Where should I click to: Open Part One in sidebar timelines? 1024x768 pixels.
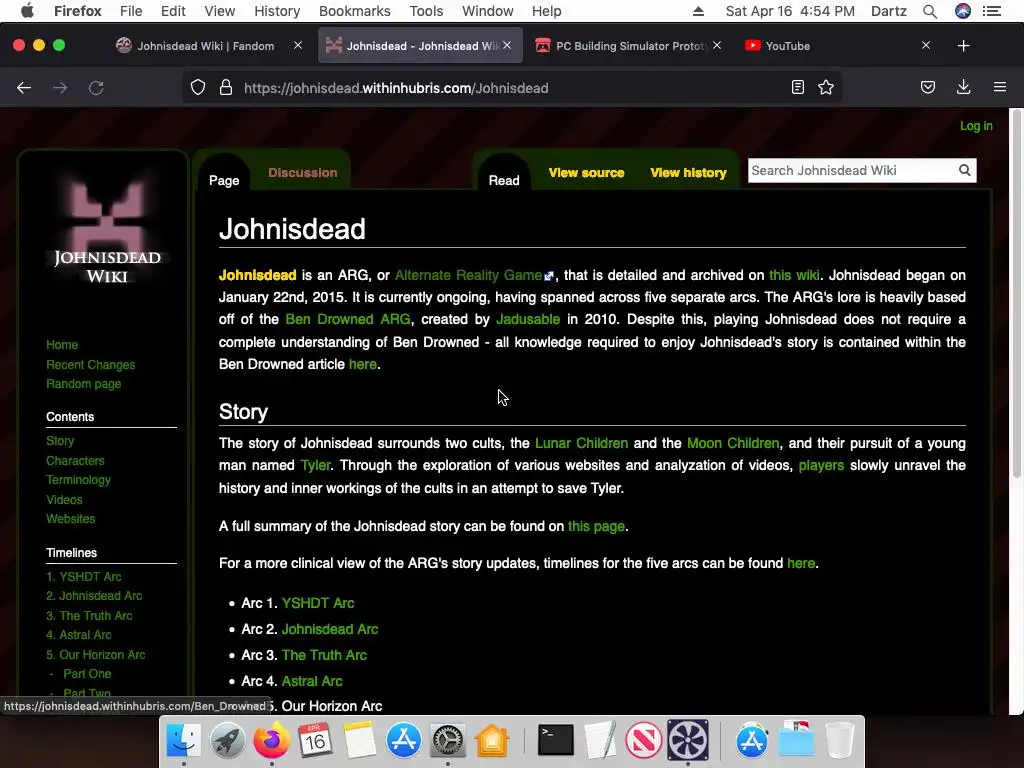87,673
